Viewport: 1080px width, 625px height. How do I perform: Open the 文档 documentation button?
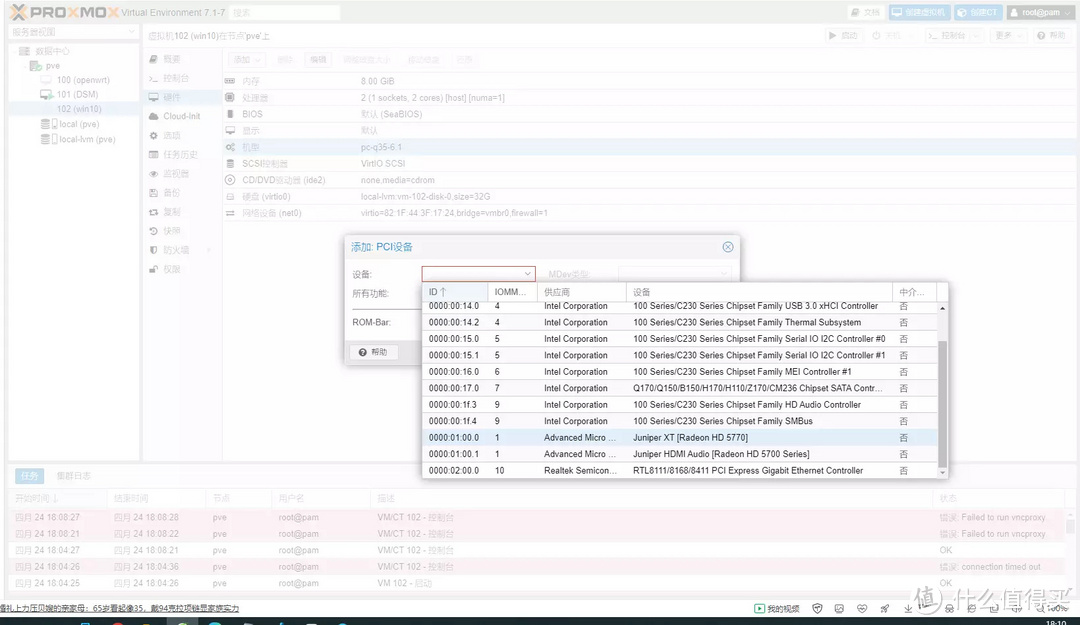[x=865, y=12]
